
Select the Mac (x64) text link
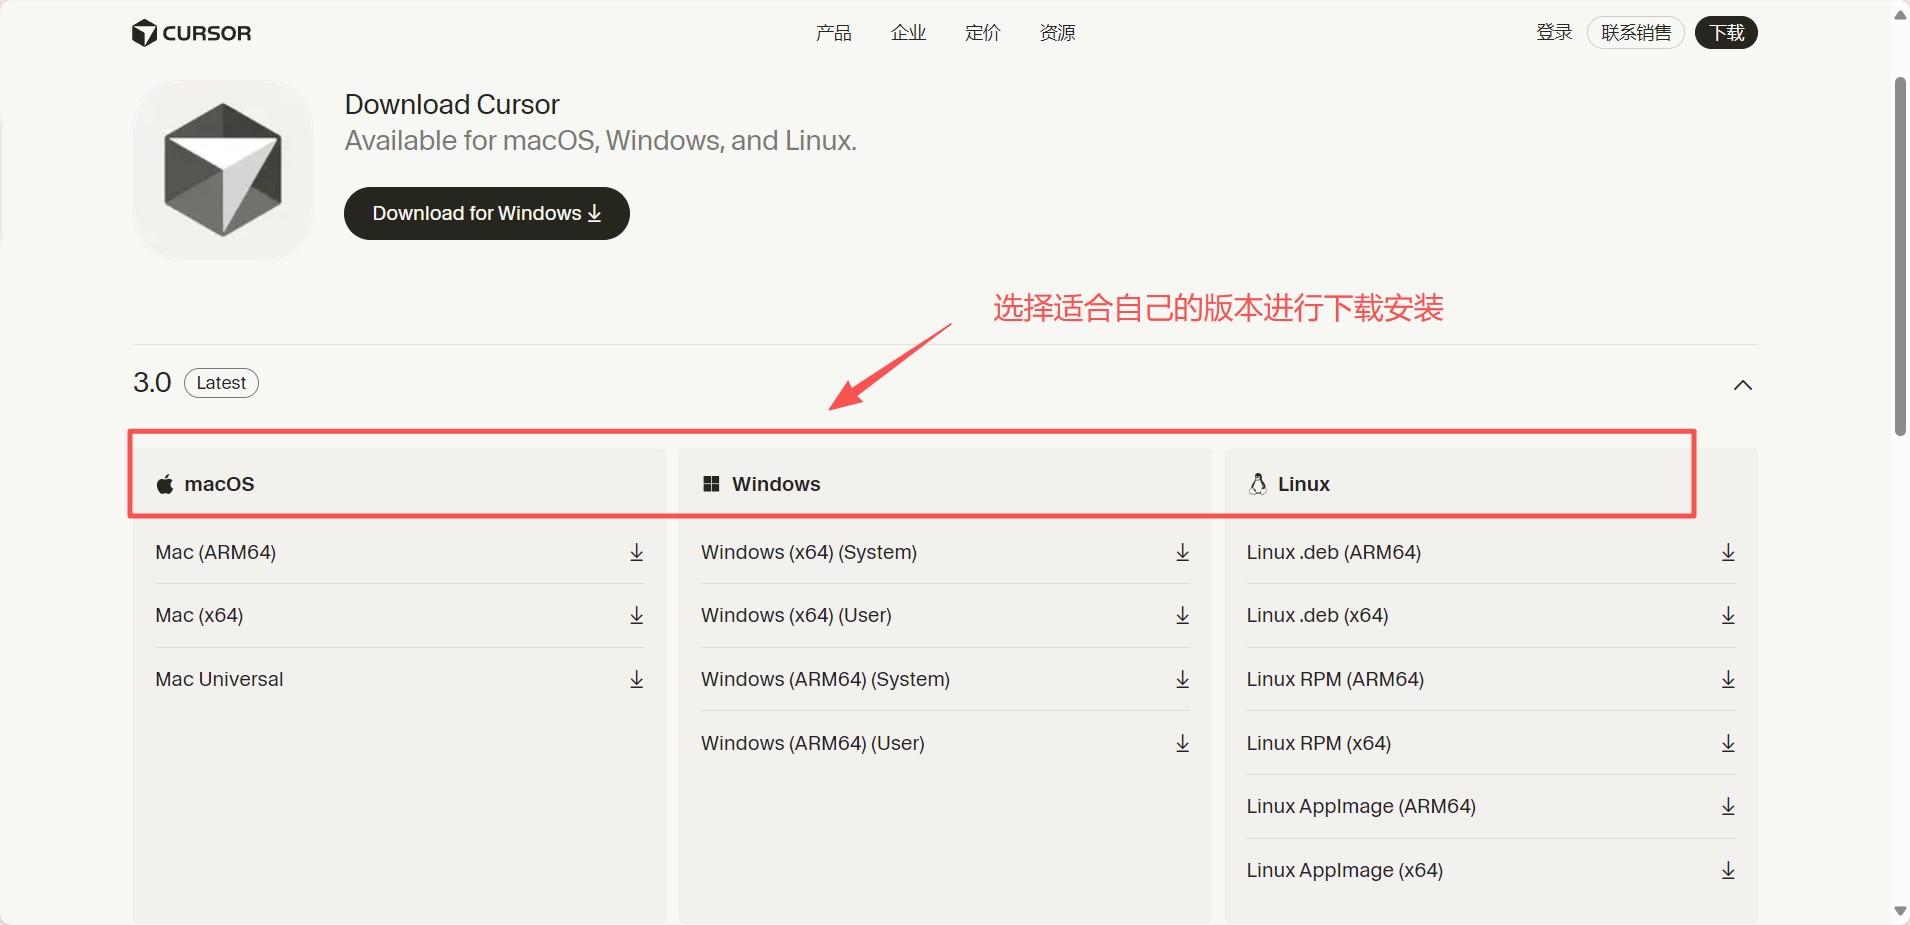click(199, 615)
